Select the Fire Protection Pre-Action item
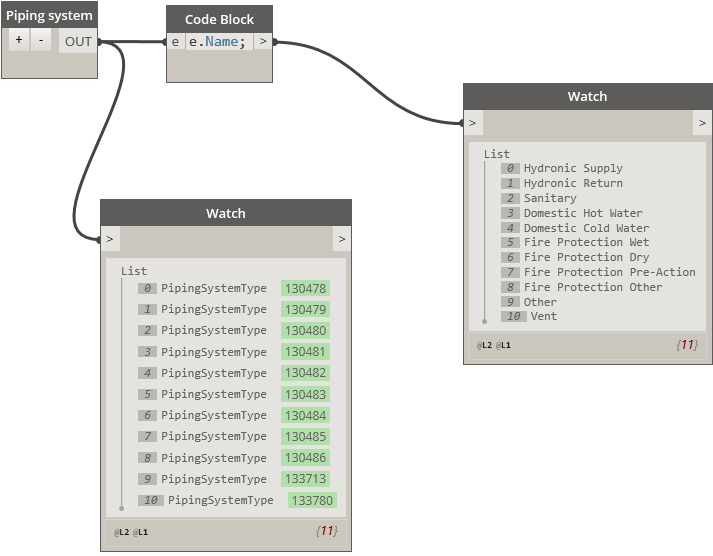Viewport: 713px width, 556px height. click(x=609, y=272)
